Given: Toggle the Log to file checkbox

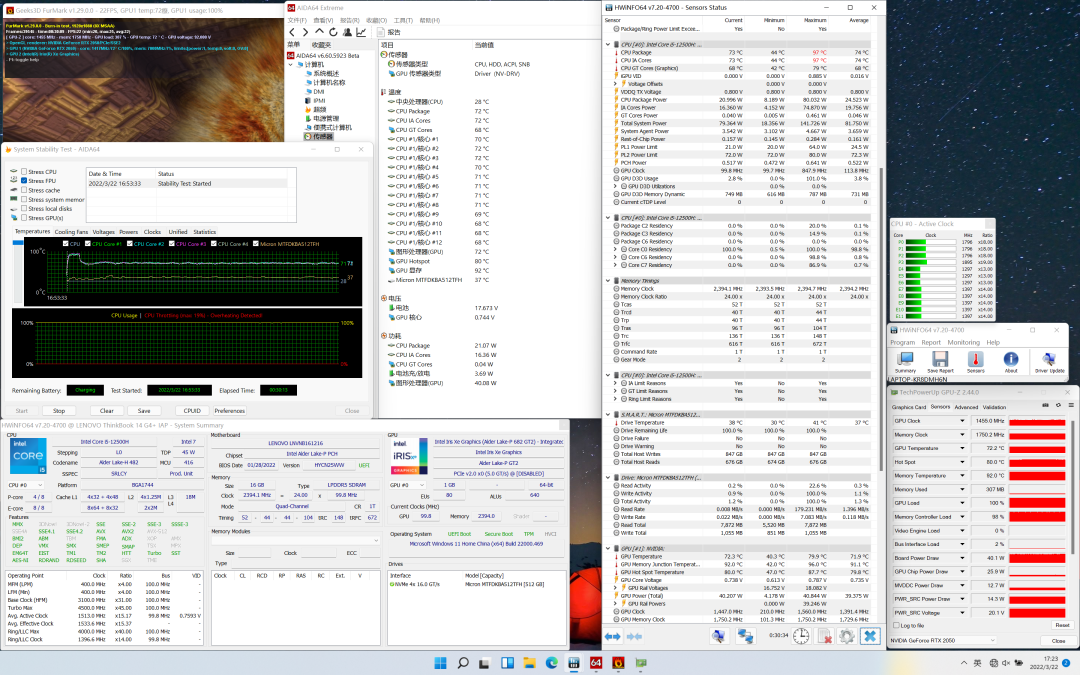Looking at the screenshot, I should 895,625.
